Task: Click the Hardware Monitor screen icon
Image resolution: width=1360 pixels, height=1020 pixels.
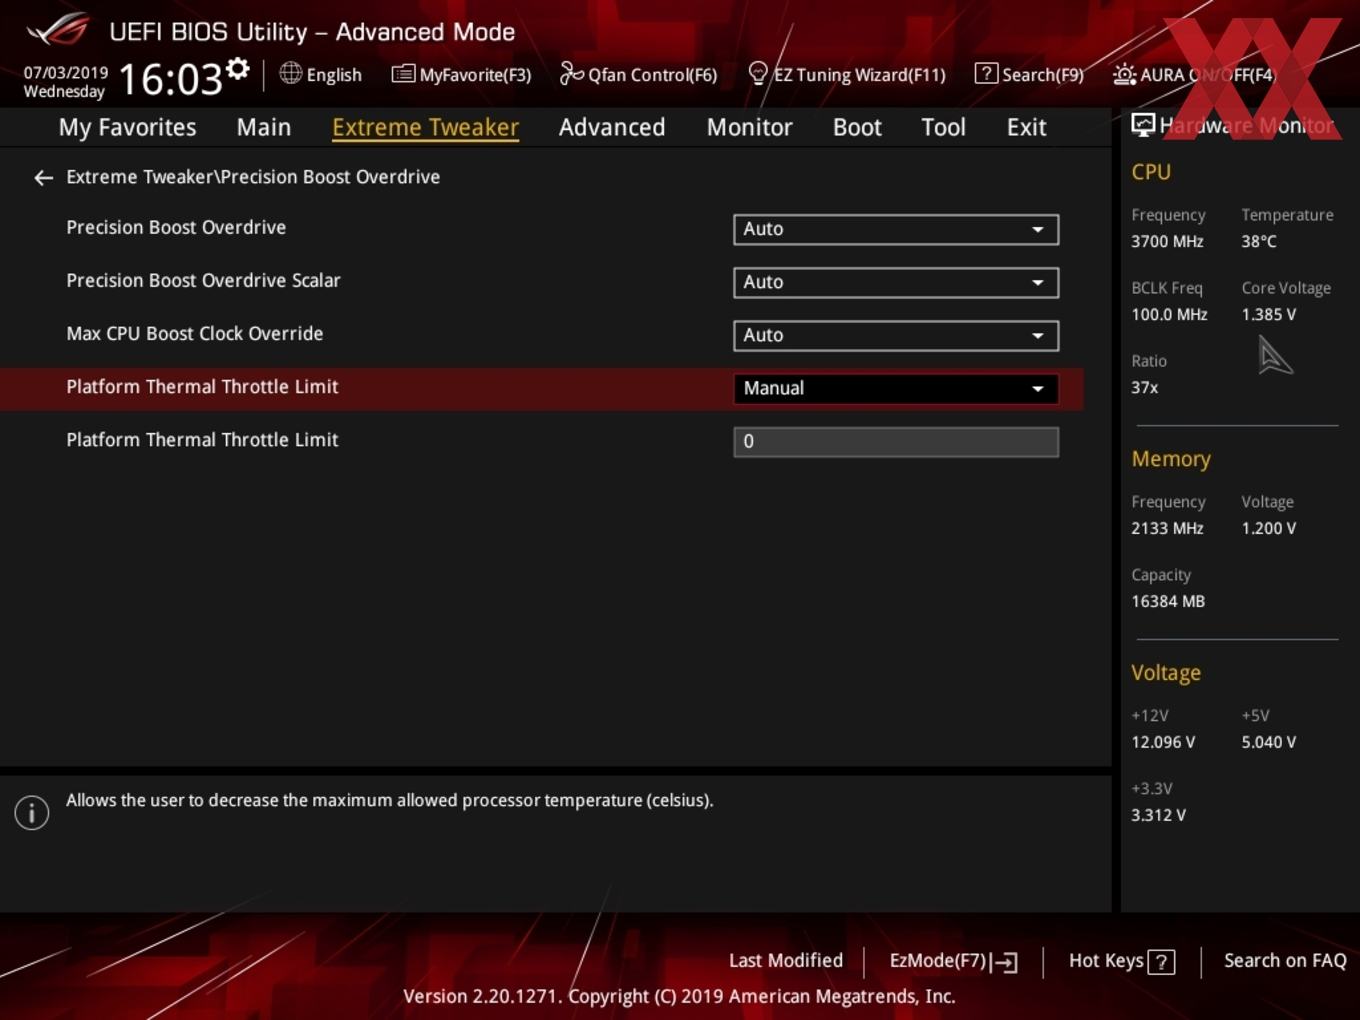Action: click(1143, 125)
